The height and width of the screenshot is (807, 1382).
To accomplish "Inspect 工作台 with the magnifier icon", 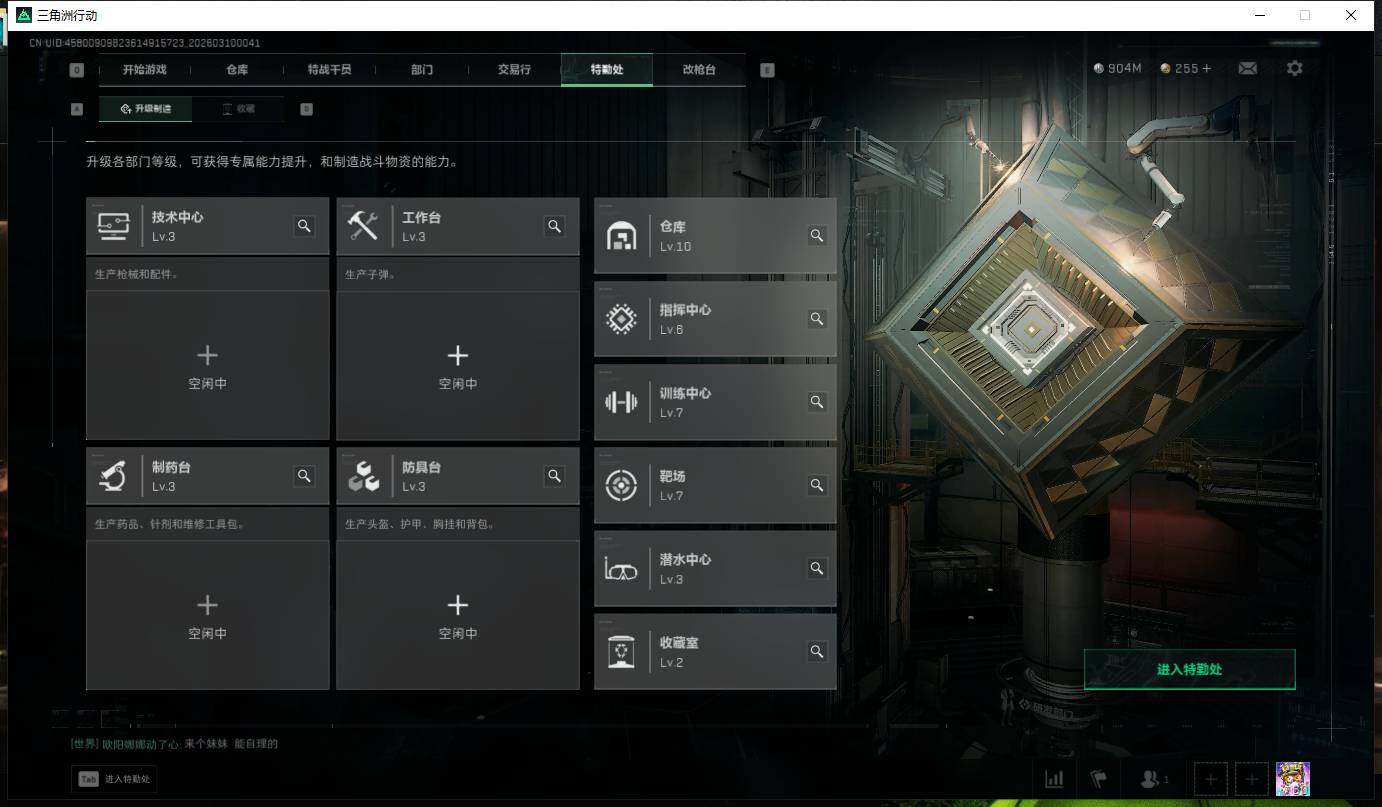I will pos(554,226).
